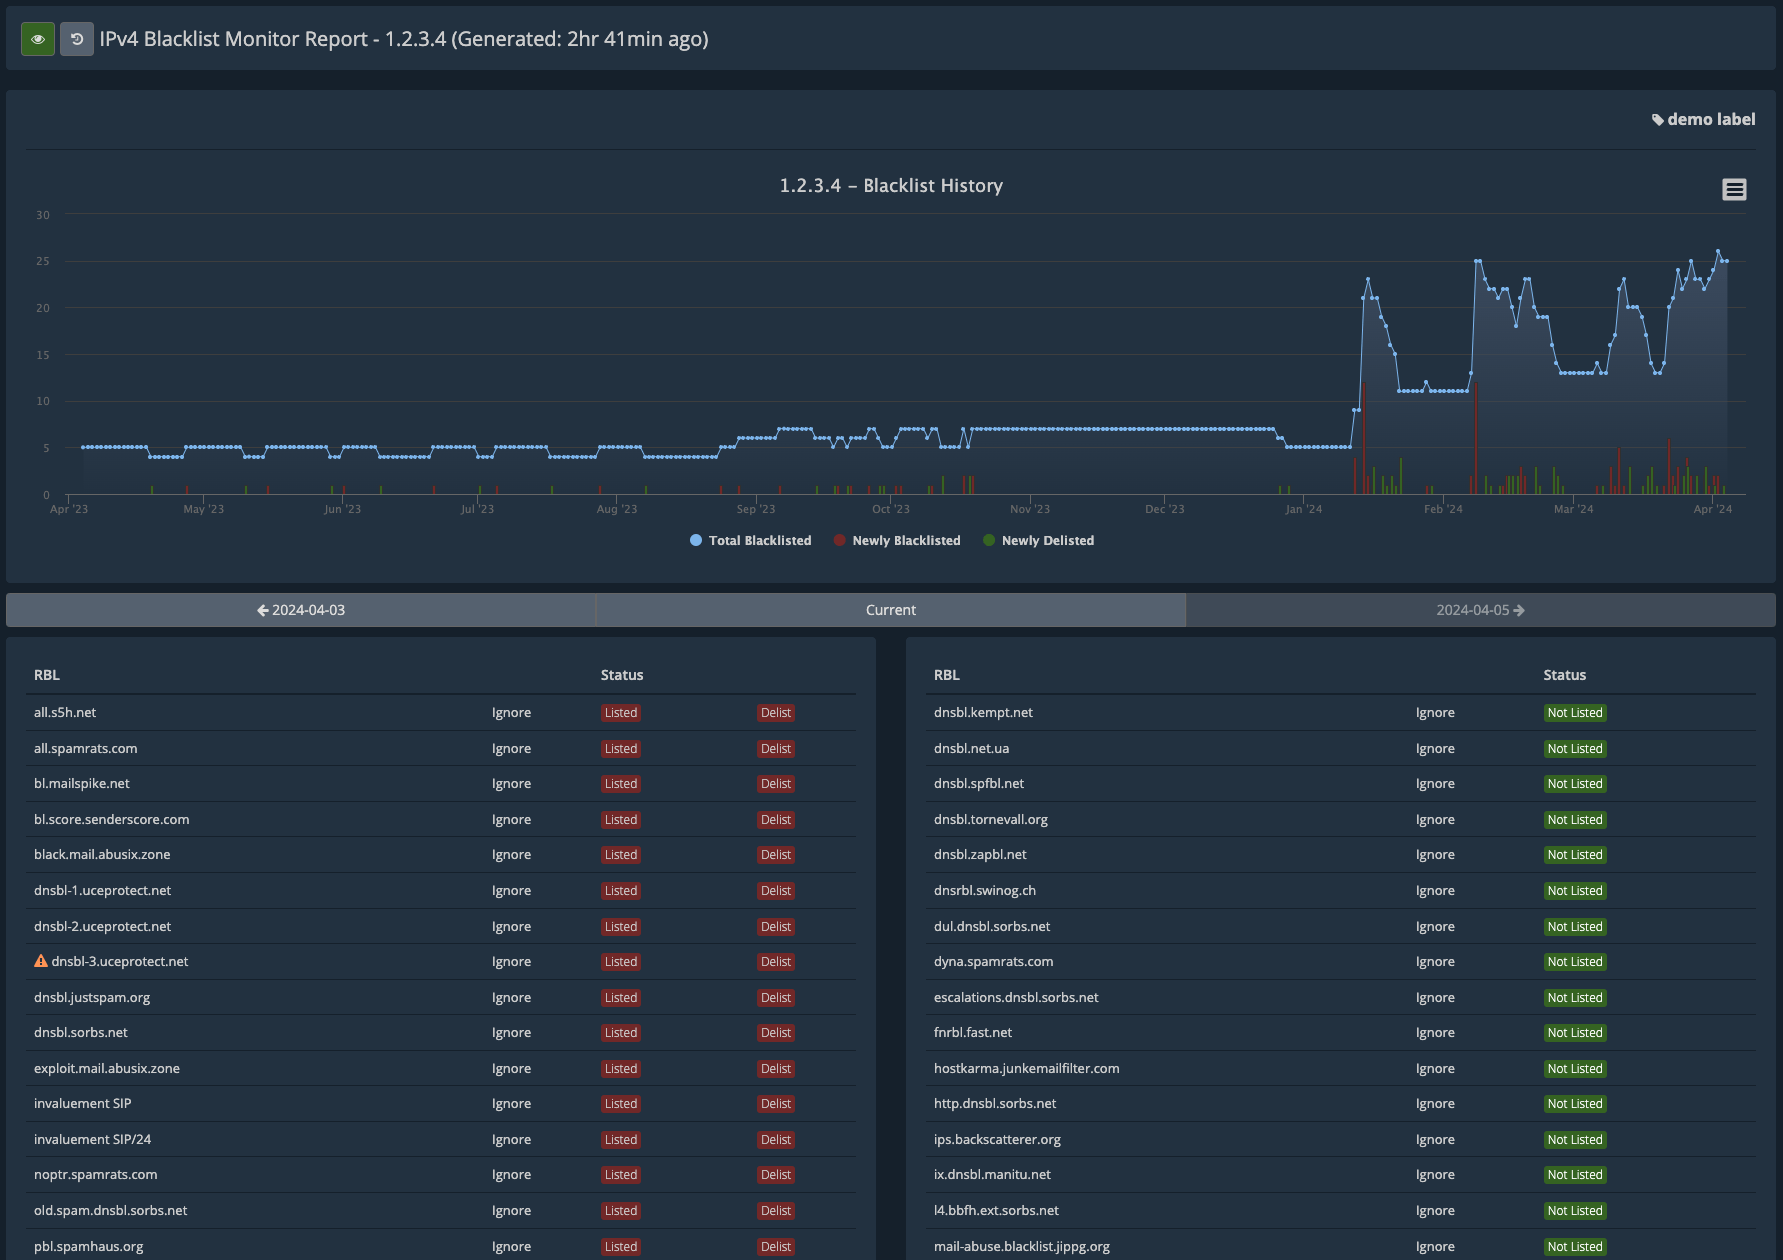This screenshot has height=1260, width=1783.
Task: Click Not Listed badge for ix.dnsbl.manitu.net
Action: (1575, 1175)
